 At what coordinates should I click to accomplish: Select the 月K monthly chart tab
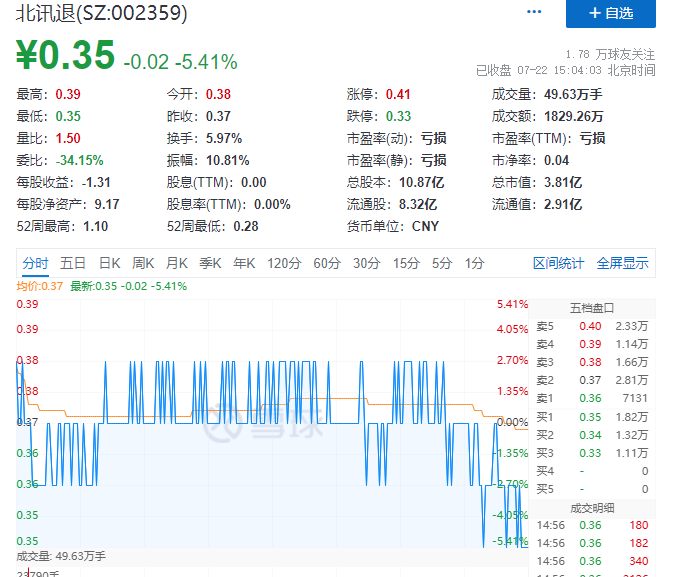pos(176,263)
